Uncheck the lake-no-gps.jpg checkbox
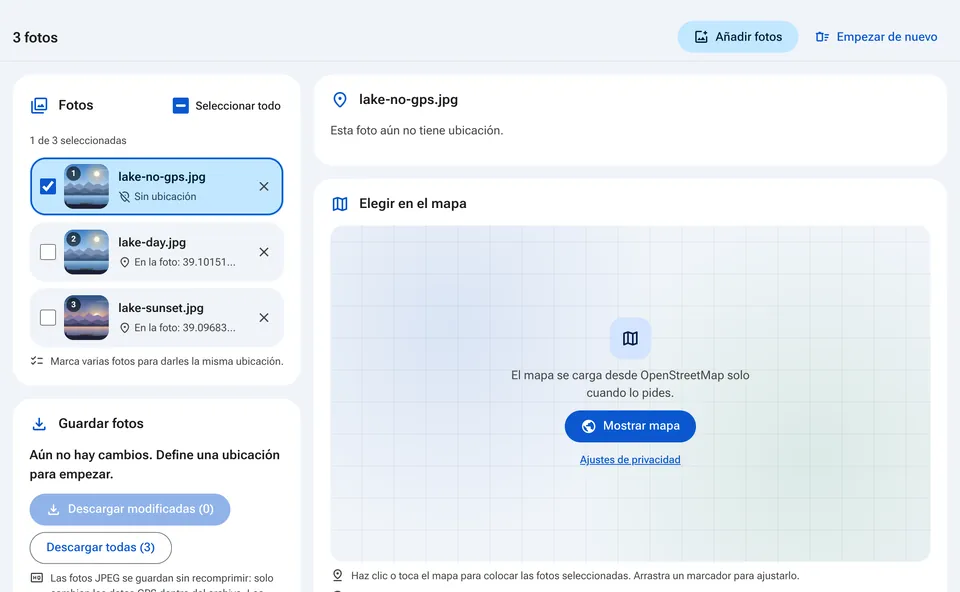This screenshot has height=592, width=960. (48, 186)
